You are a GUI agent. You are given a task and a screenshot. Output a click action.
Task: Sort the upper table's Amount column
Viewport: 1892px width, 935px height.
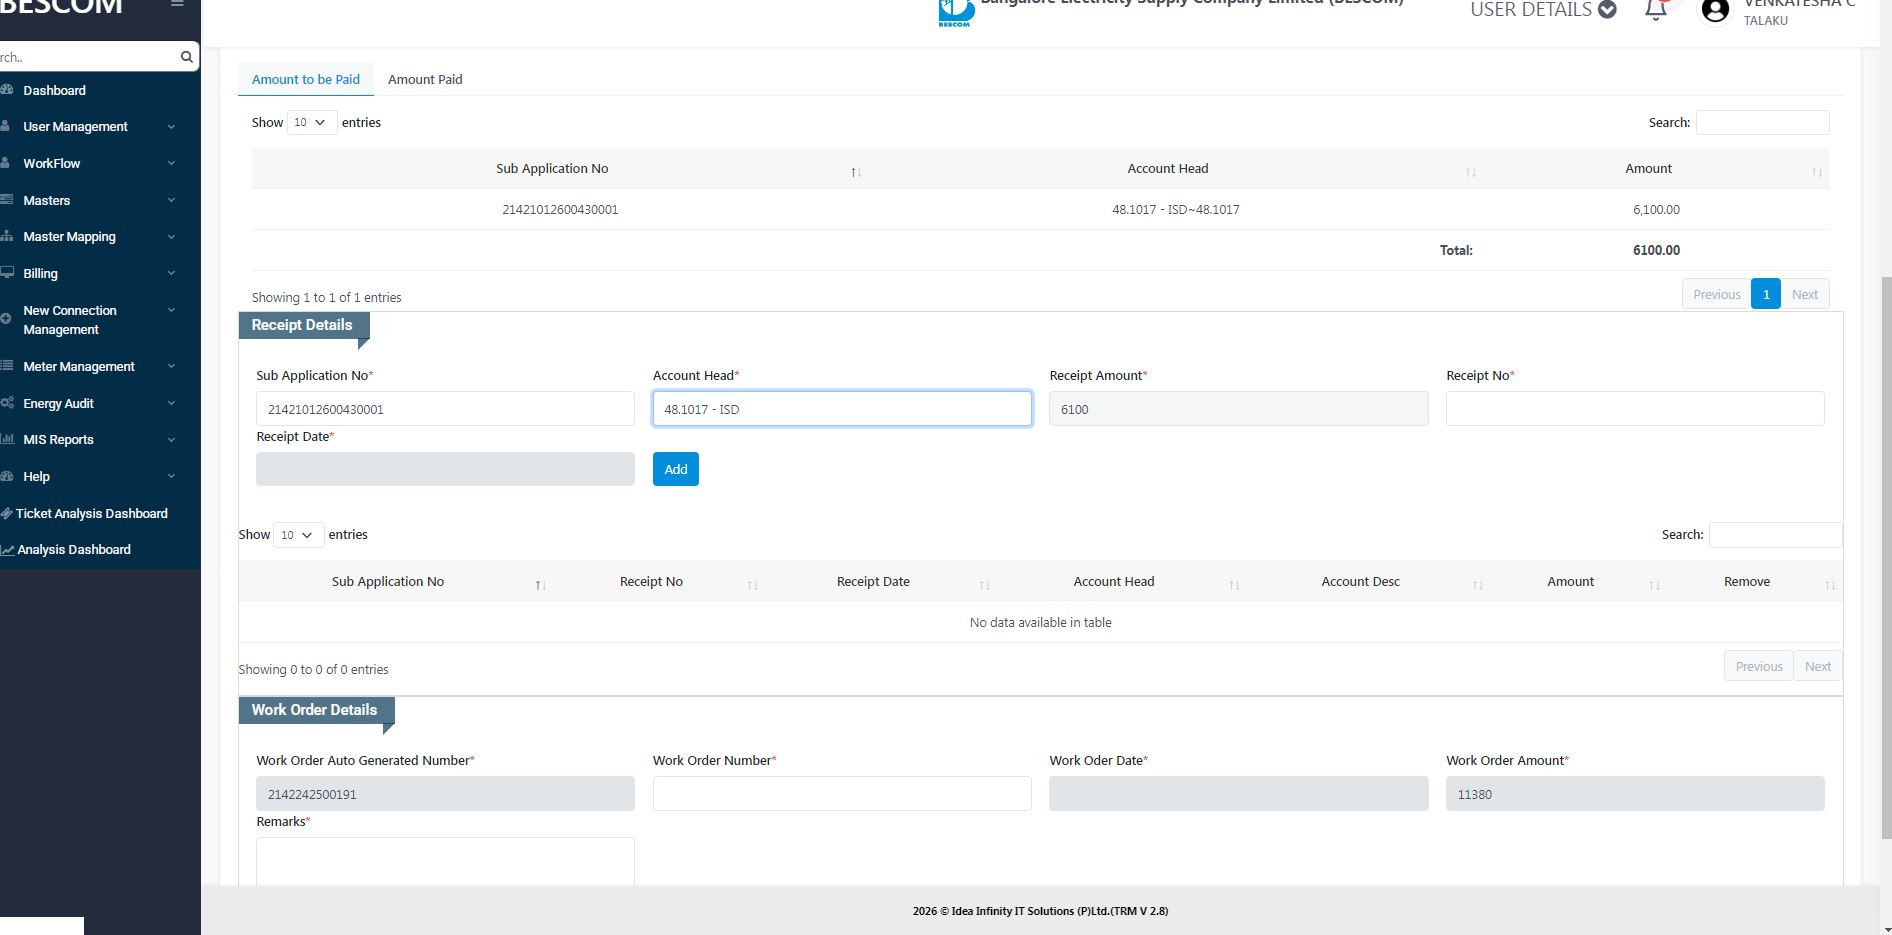(1817, 173)
